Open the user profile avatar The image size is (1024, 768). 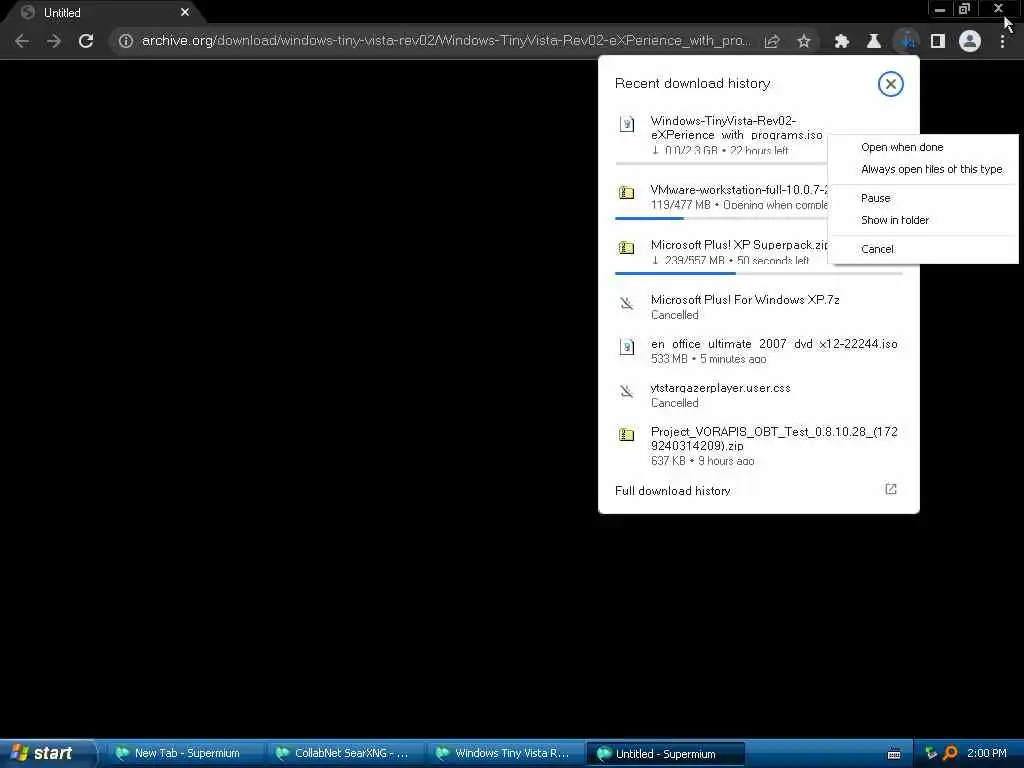pyautogui.click(x=970, y=41)
